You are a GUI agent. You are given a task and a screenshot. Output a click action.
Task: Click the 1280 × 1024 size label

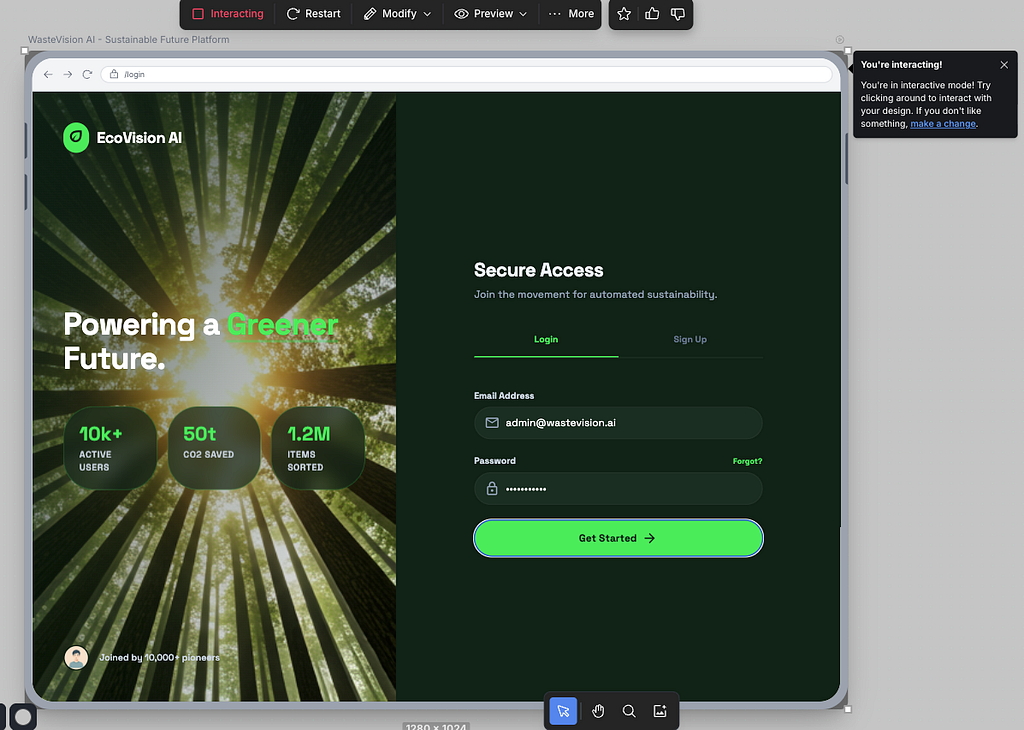(x=436, y=727)
